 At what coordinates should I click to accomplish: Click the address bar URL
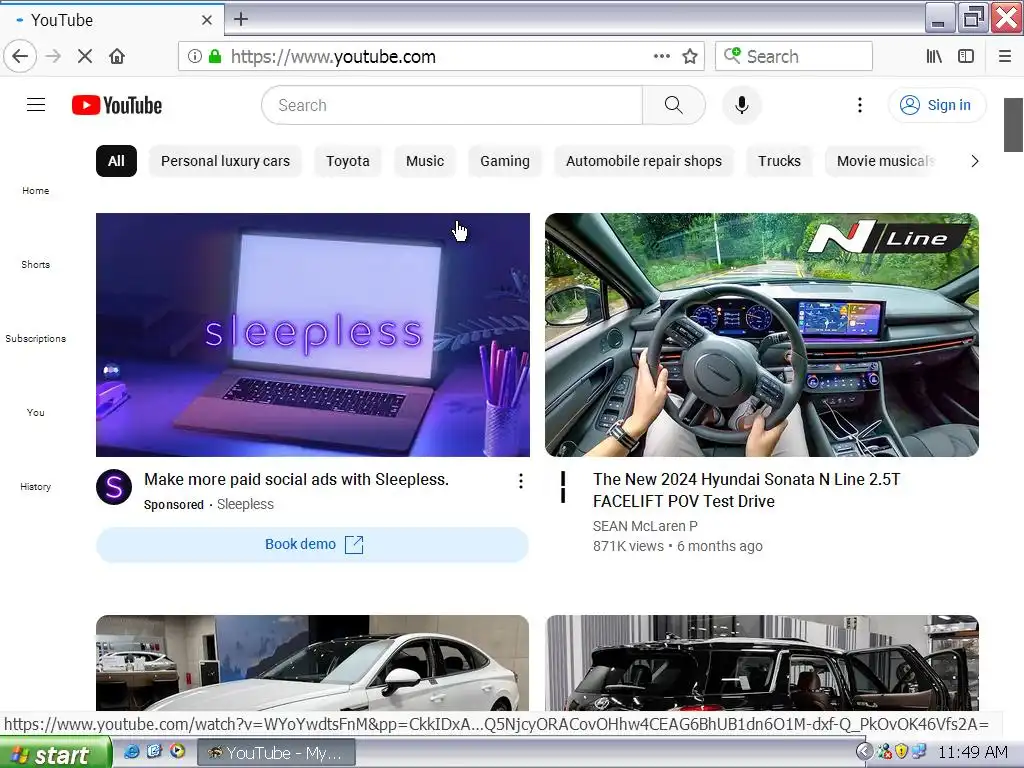tap(333, 56)
